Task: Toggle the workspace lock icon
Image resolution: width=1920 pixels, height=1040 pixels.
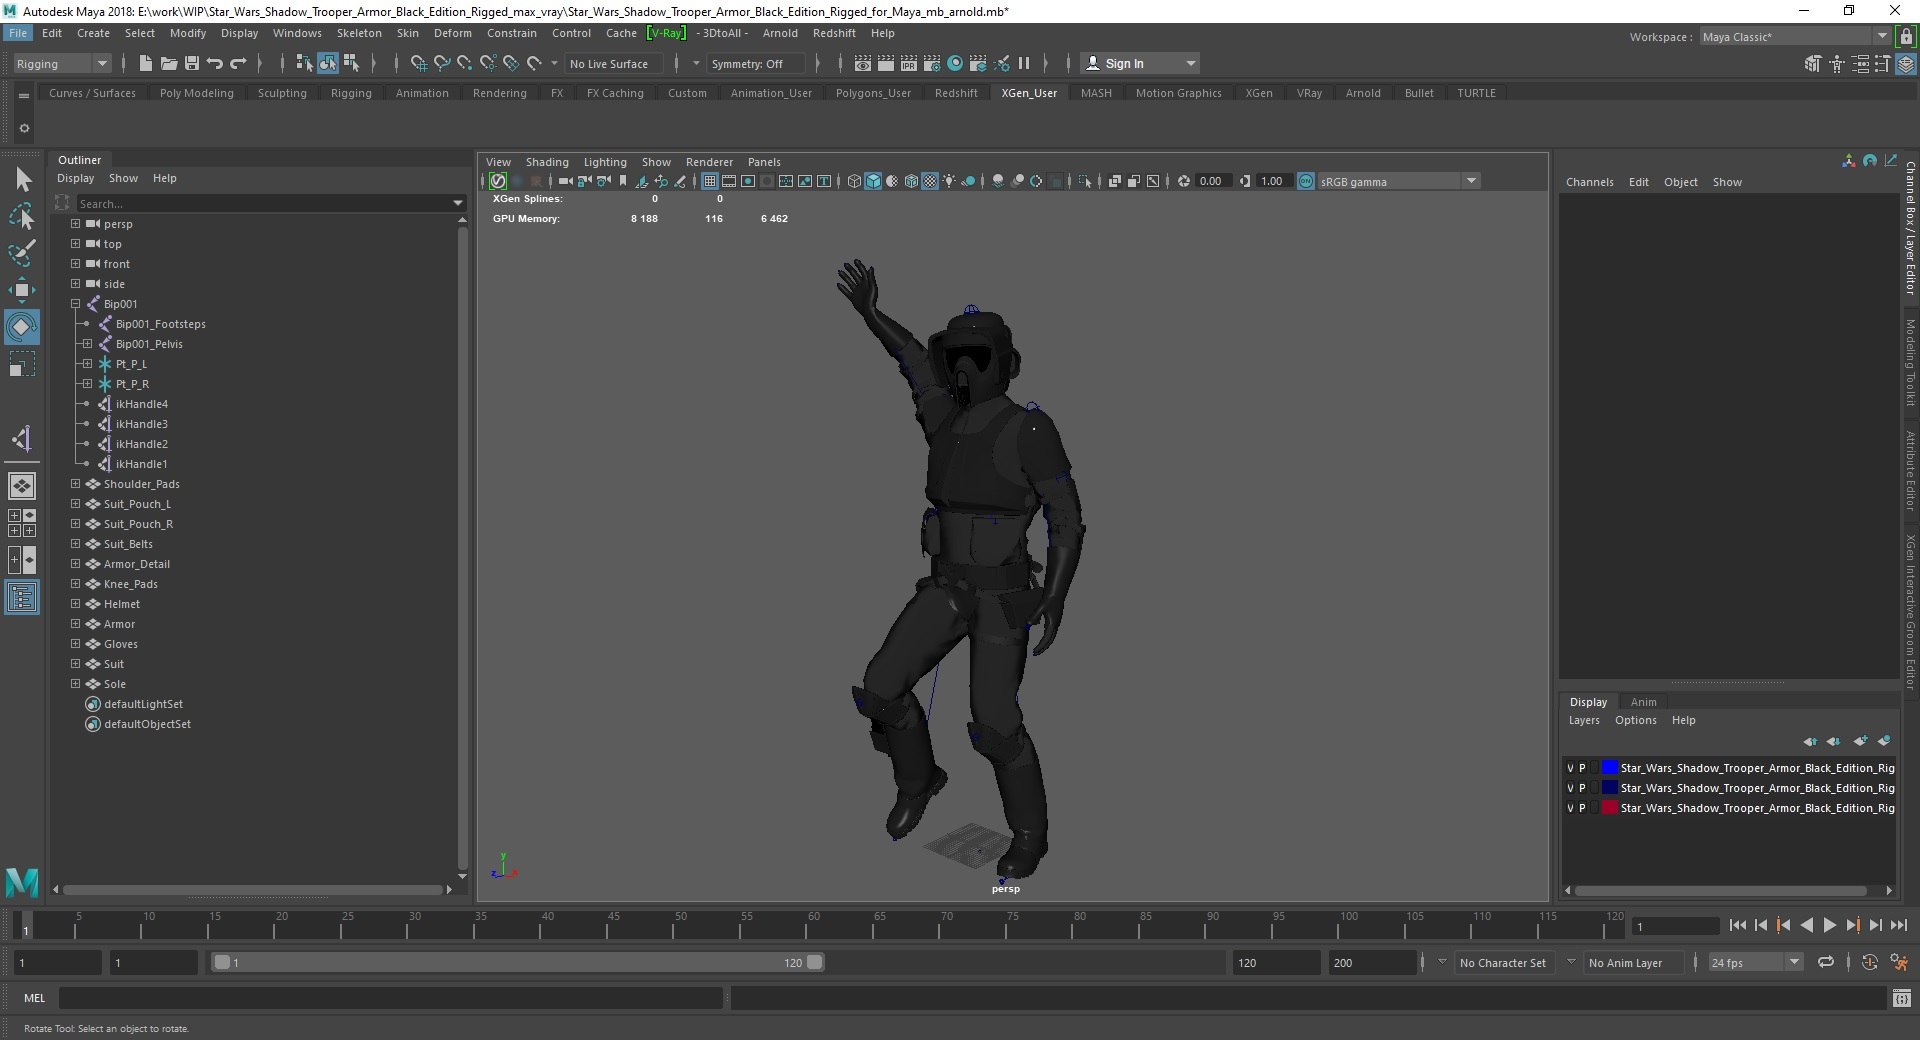Action: [1906, 37]
